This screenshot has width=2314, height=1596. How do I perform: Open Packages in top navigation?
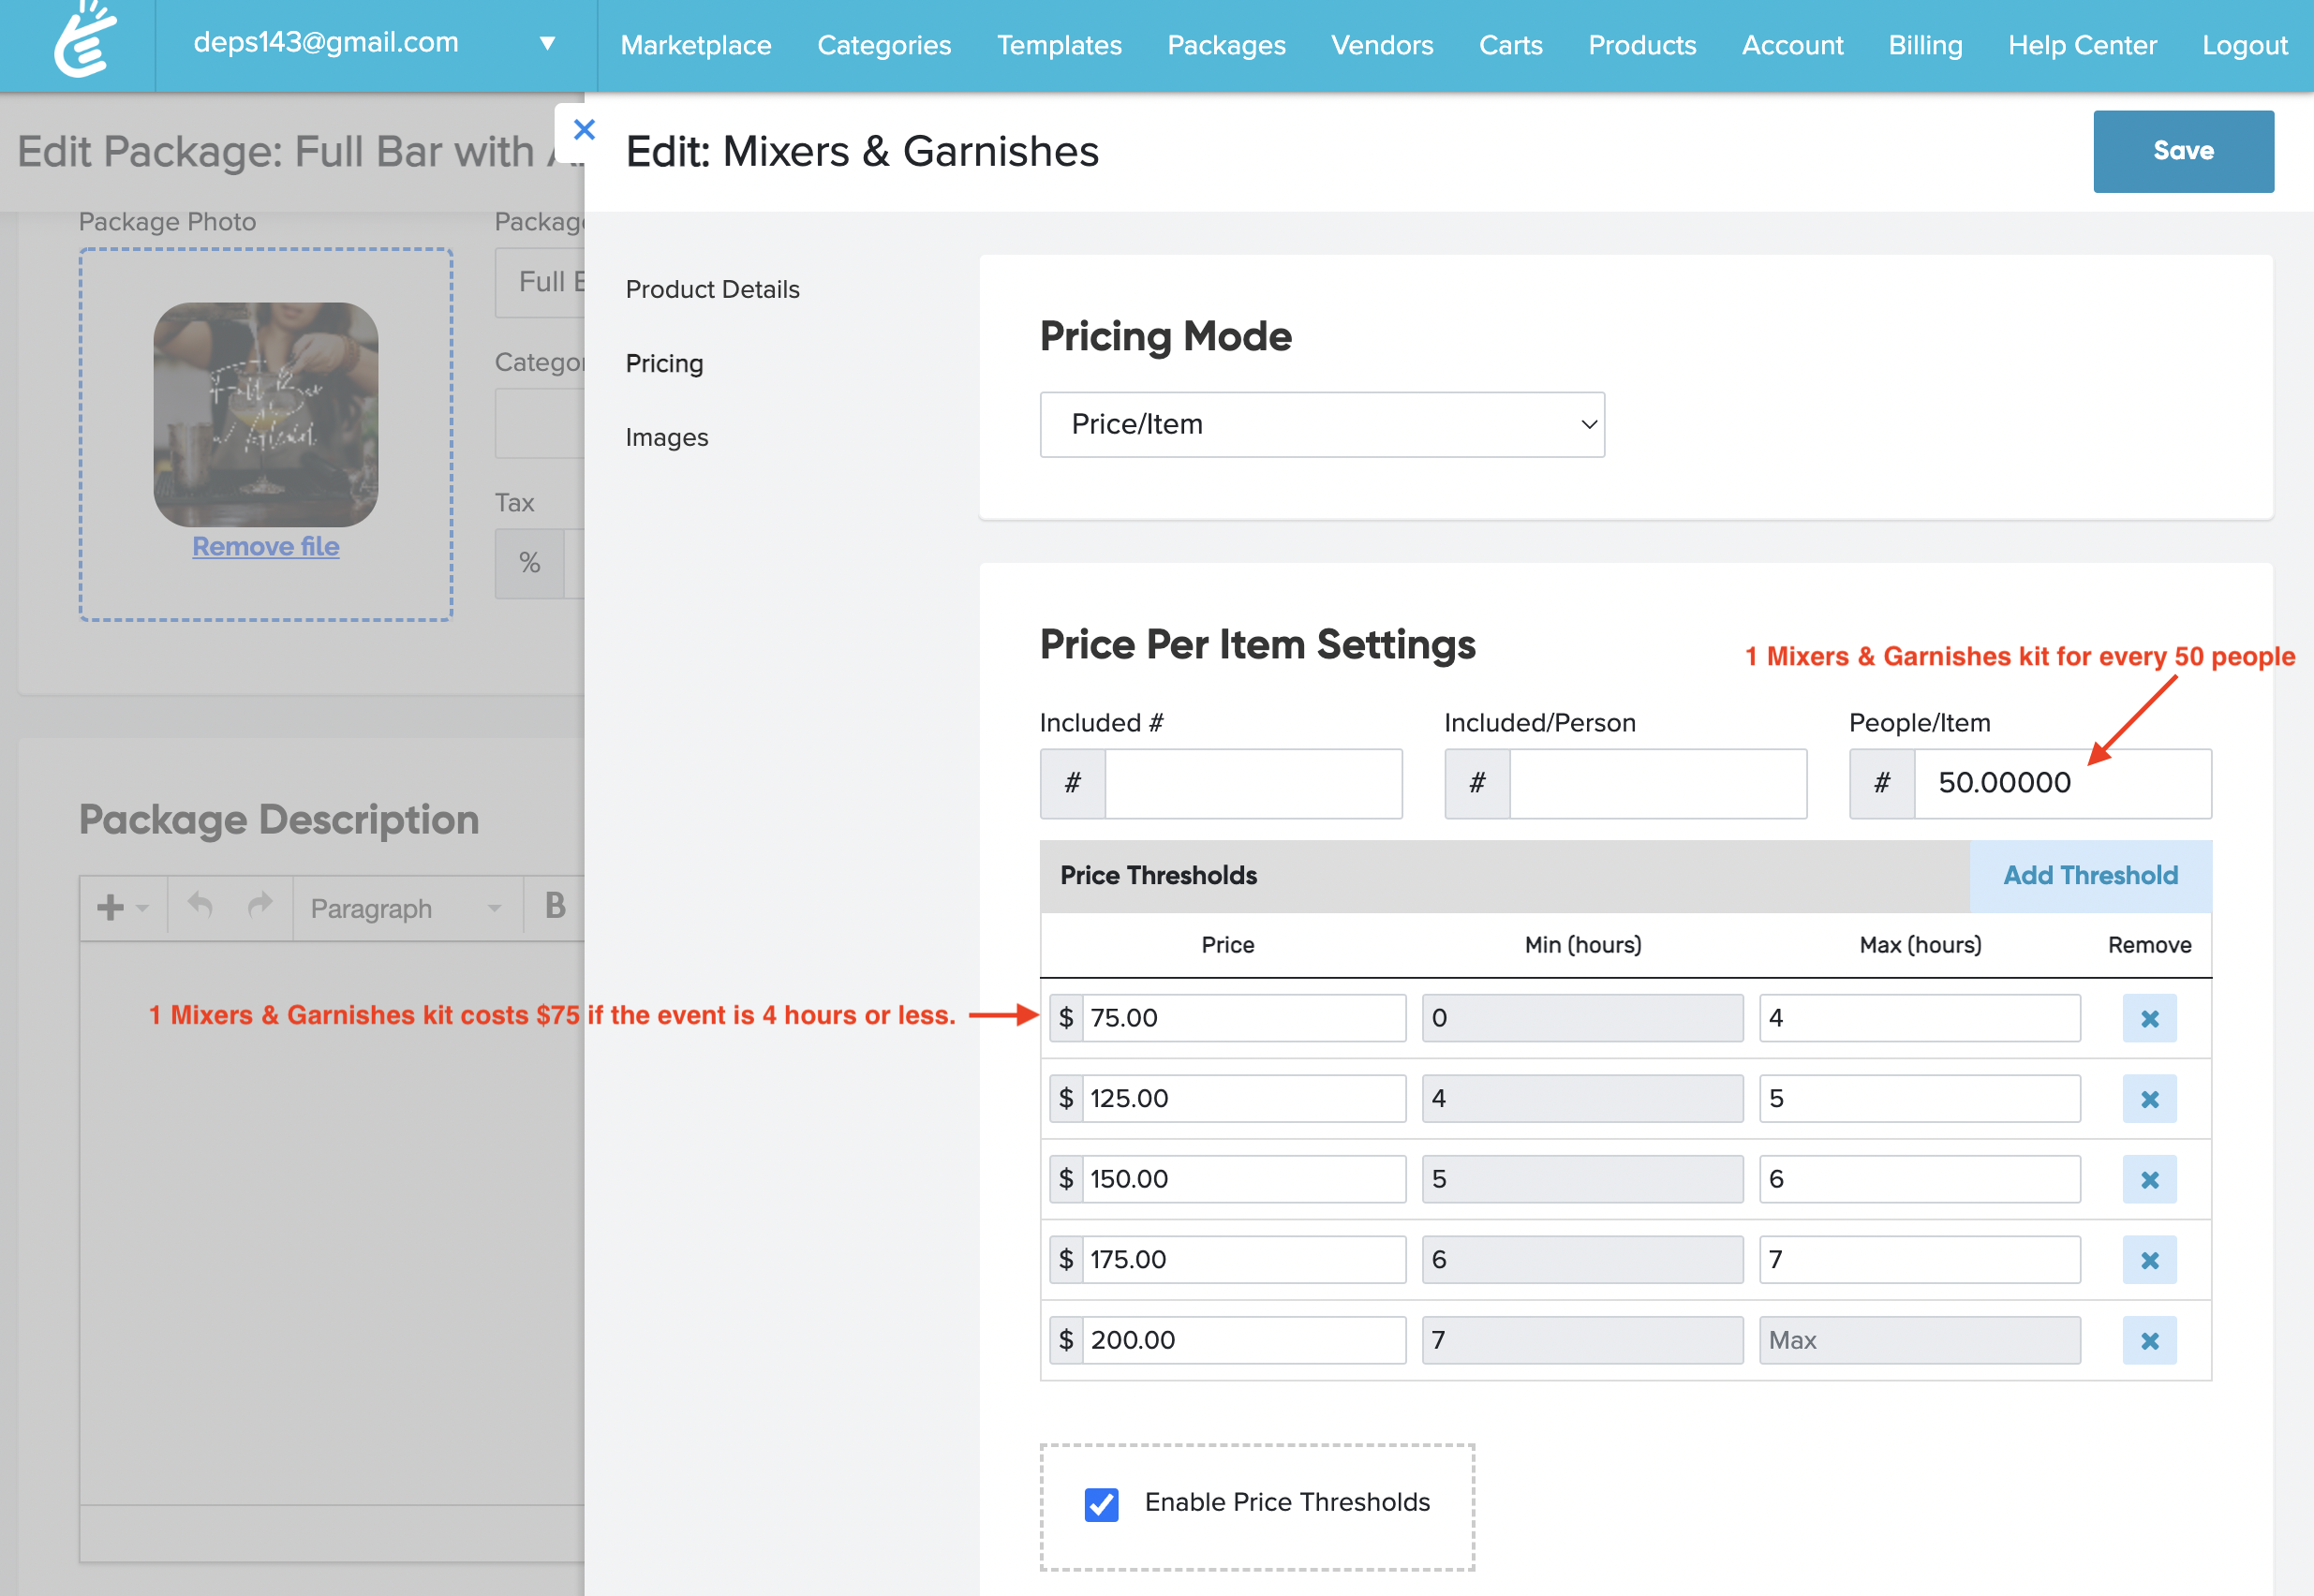click(1226, 45)
